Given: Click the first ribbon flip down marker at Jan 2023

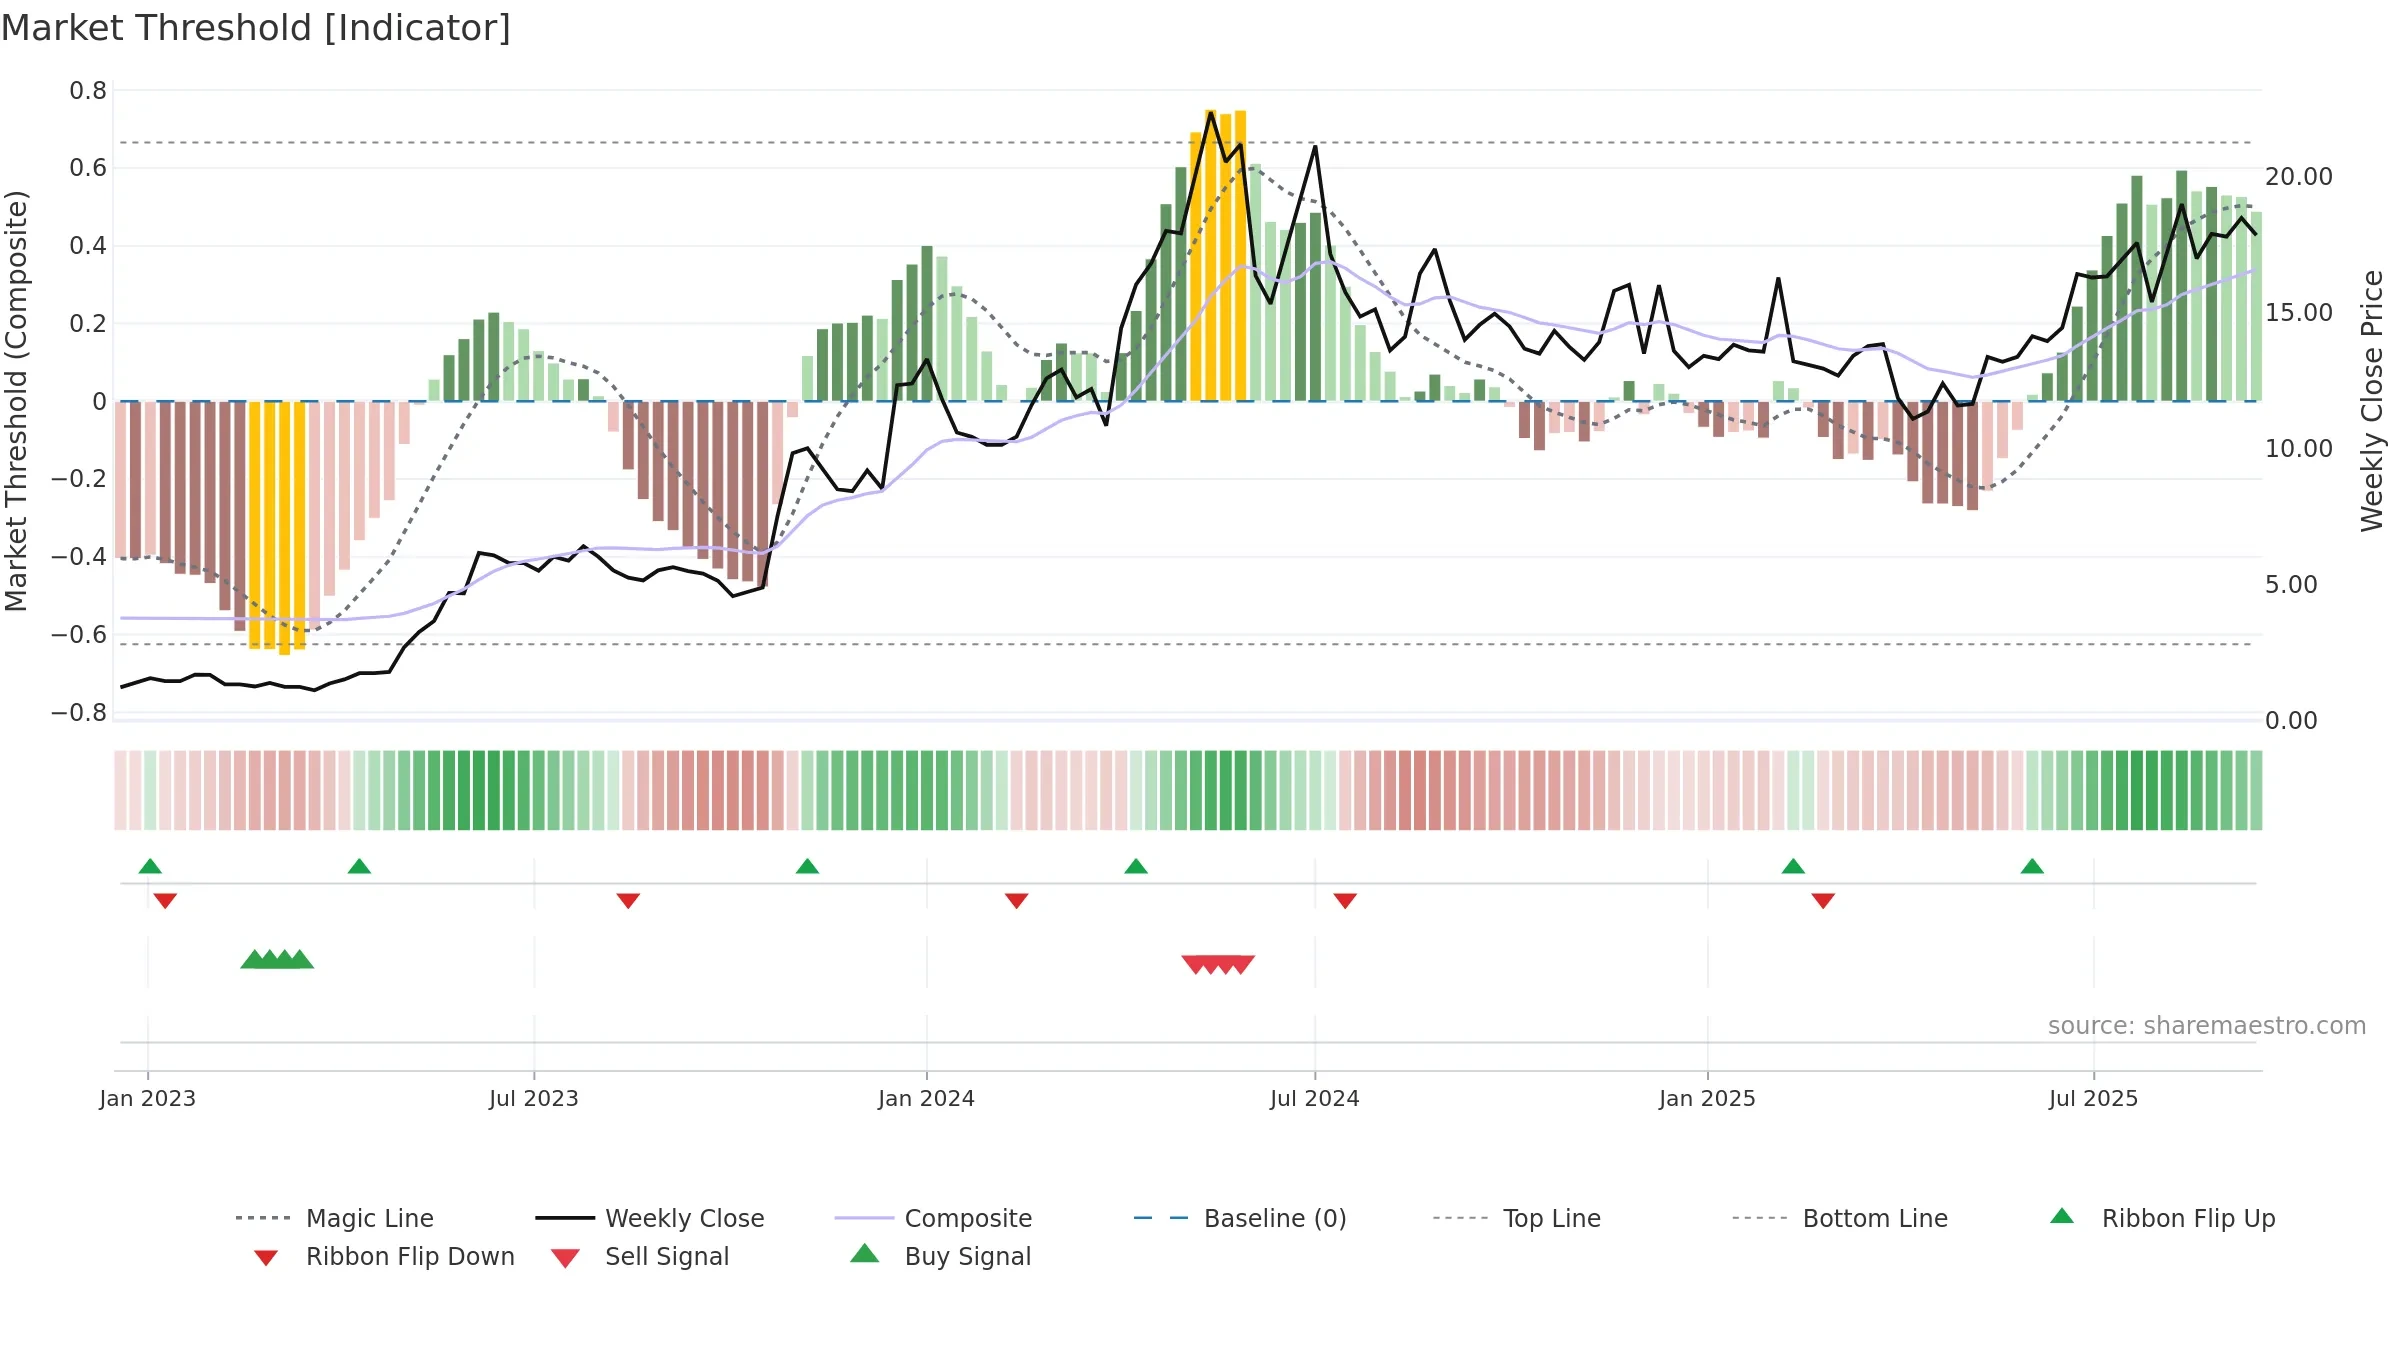Looking at the screenshot, I should pos(165,900).
